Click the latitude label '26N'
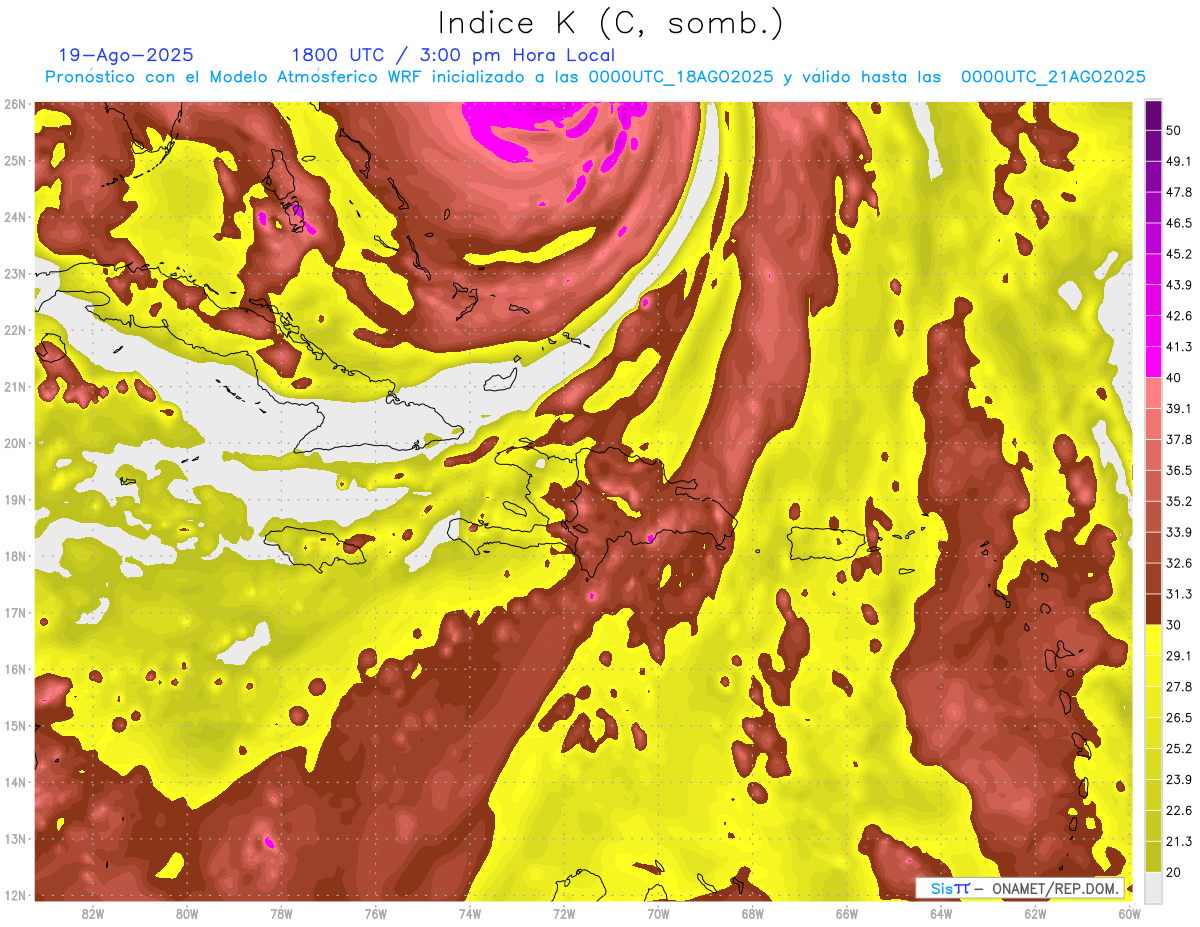Screen dimensions: 1200x927 14,104
